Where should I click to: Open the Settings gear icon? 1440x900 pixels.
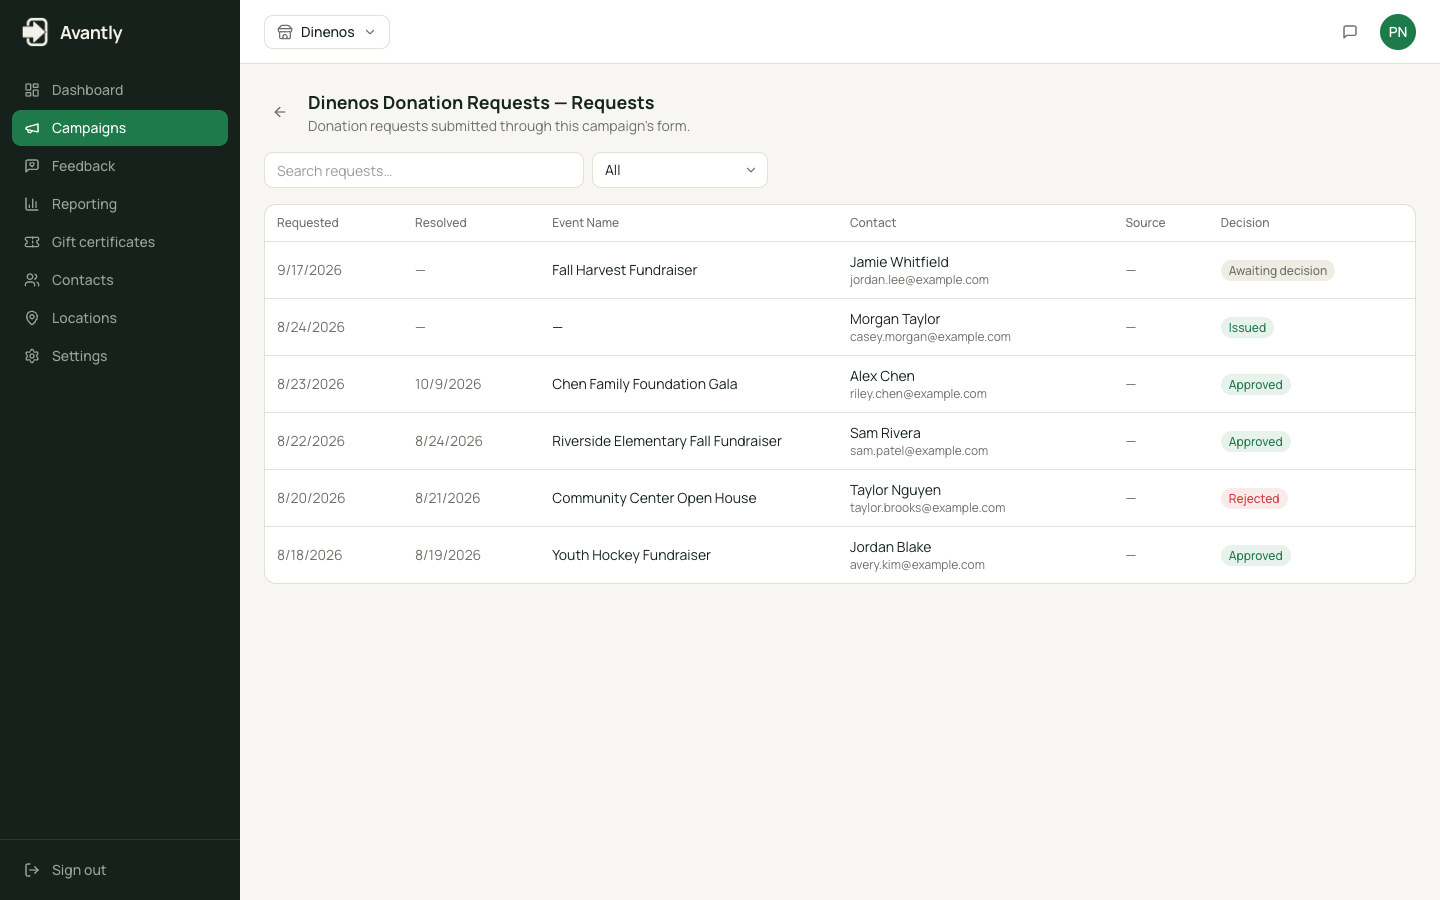pos(32,356)
